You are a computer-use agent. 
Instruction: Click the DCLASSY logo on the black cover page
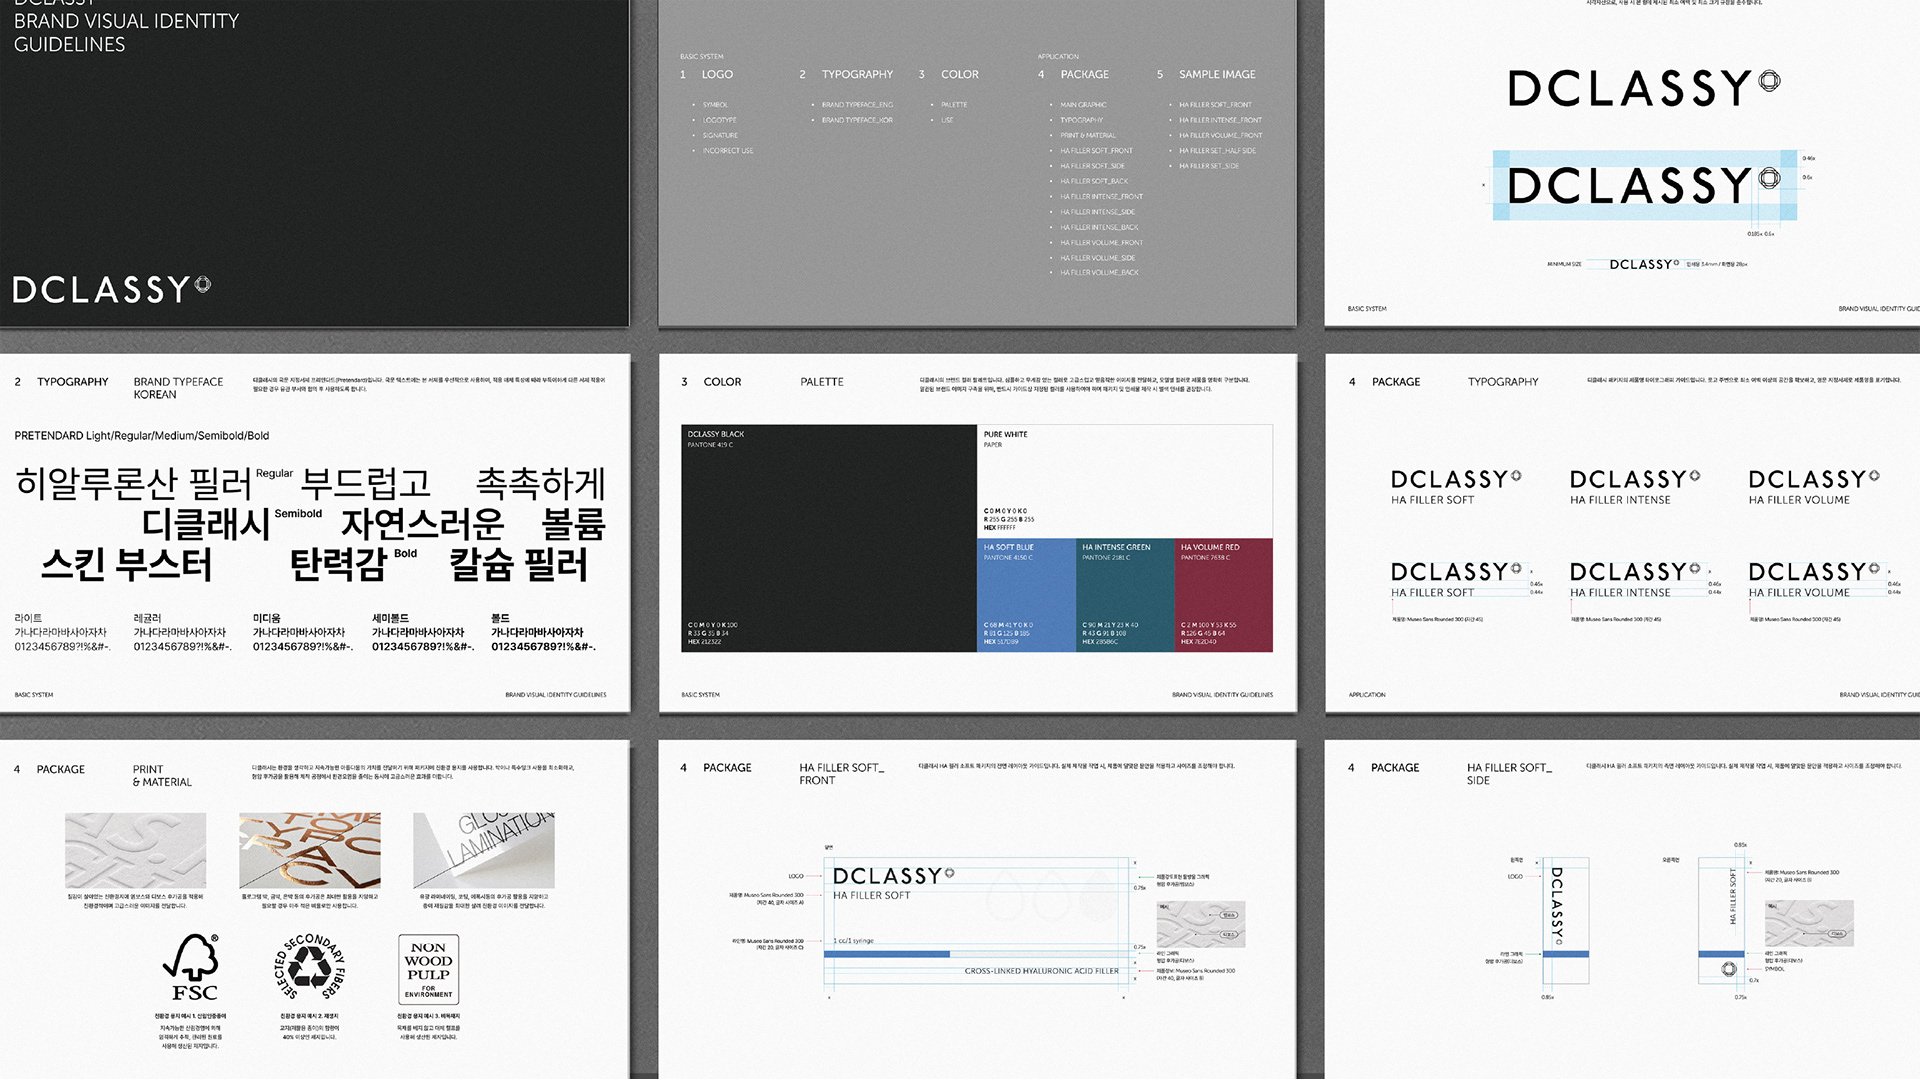(111, 289)
